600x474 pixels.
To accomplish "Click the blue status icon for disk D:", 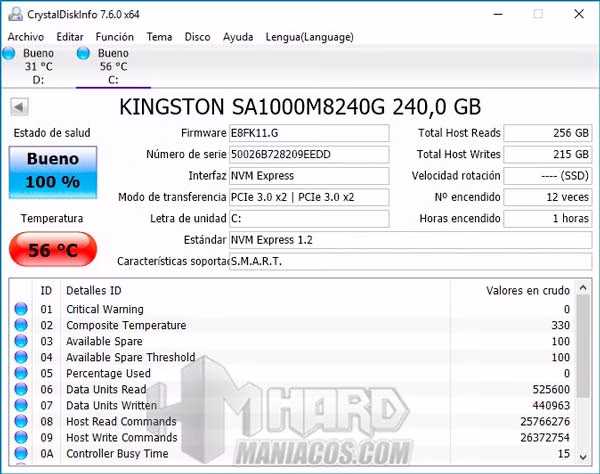I will 9,53.
